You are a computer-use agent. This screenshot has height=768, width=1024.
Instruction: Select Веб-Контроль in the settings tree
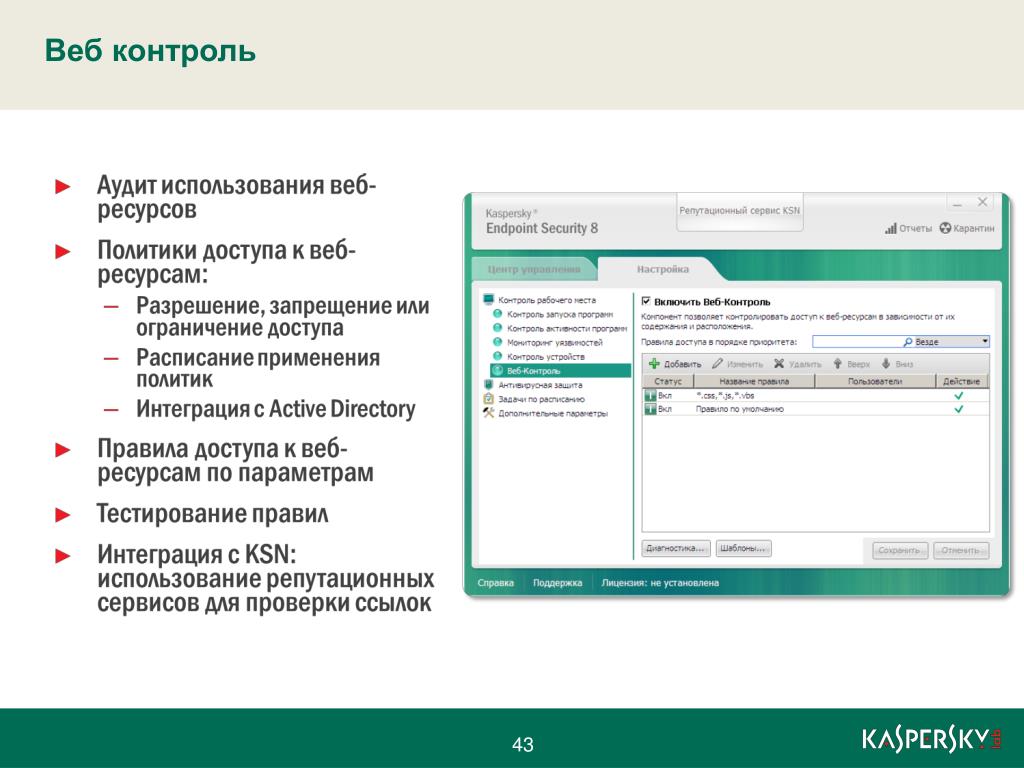pos(560,370)
